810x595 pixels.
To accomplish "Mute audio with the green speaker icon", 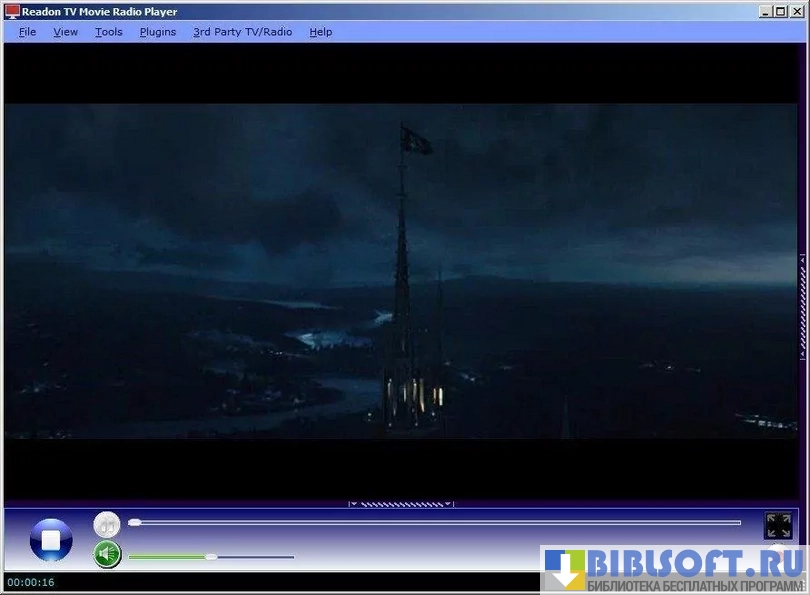I will click(107, 554).
